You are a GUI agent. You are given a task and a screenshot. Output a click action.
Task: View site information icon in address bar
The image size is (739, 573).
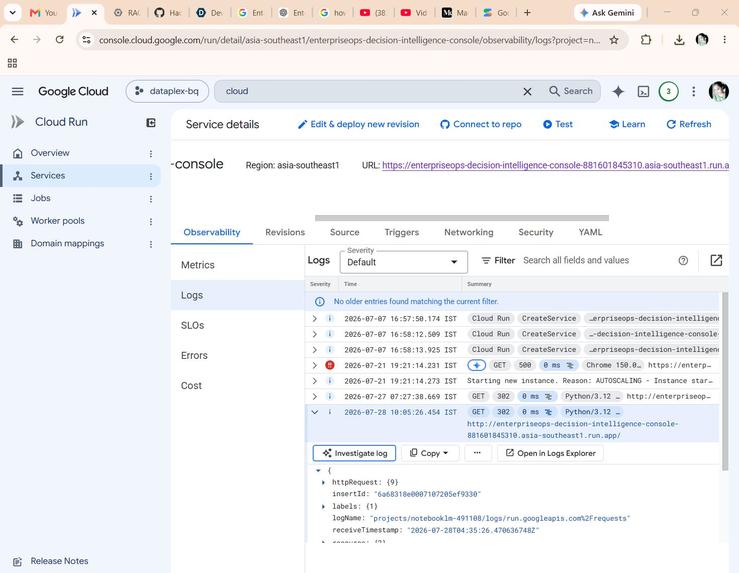[x=86, y=40]
